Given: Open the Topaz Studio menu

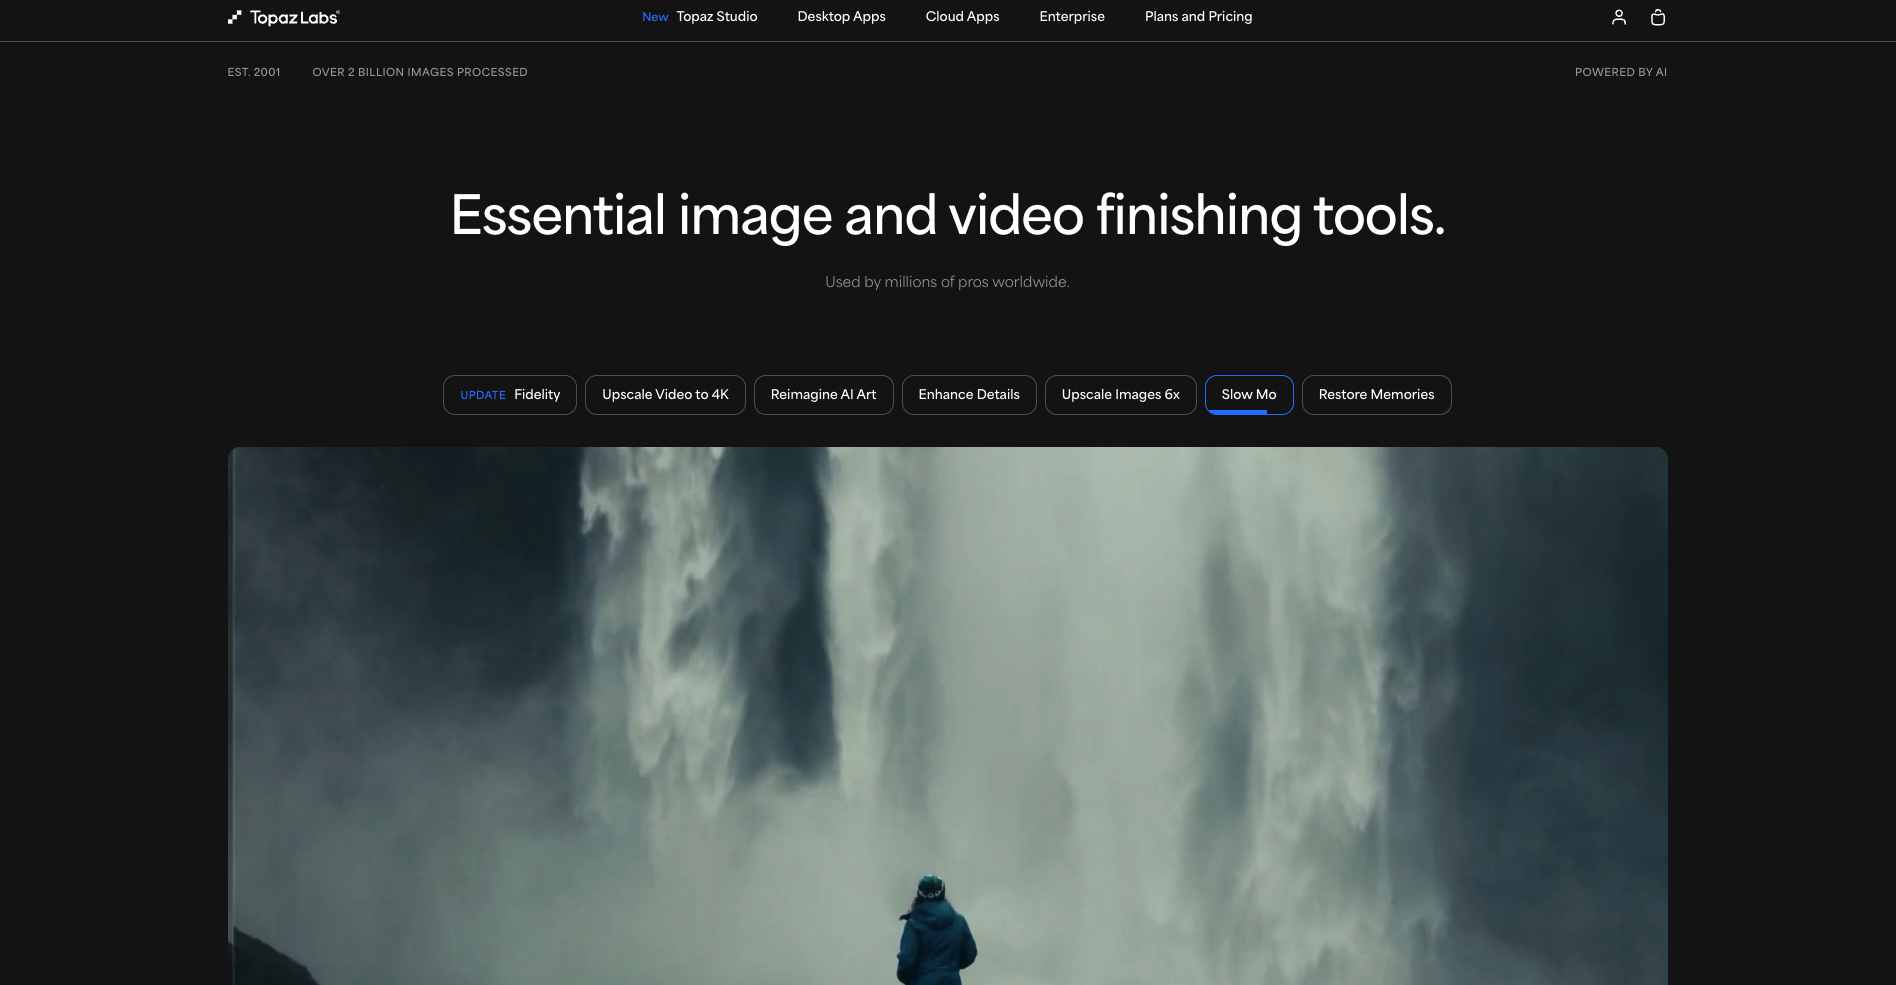Looking at the screenshot, I should [x=716, y=16].
